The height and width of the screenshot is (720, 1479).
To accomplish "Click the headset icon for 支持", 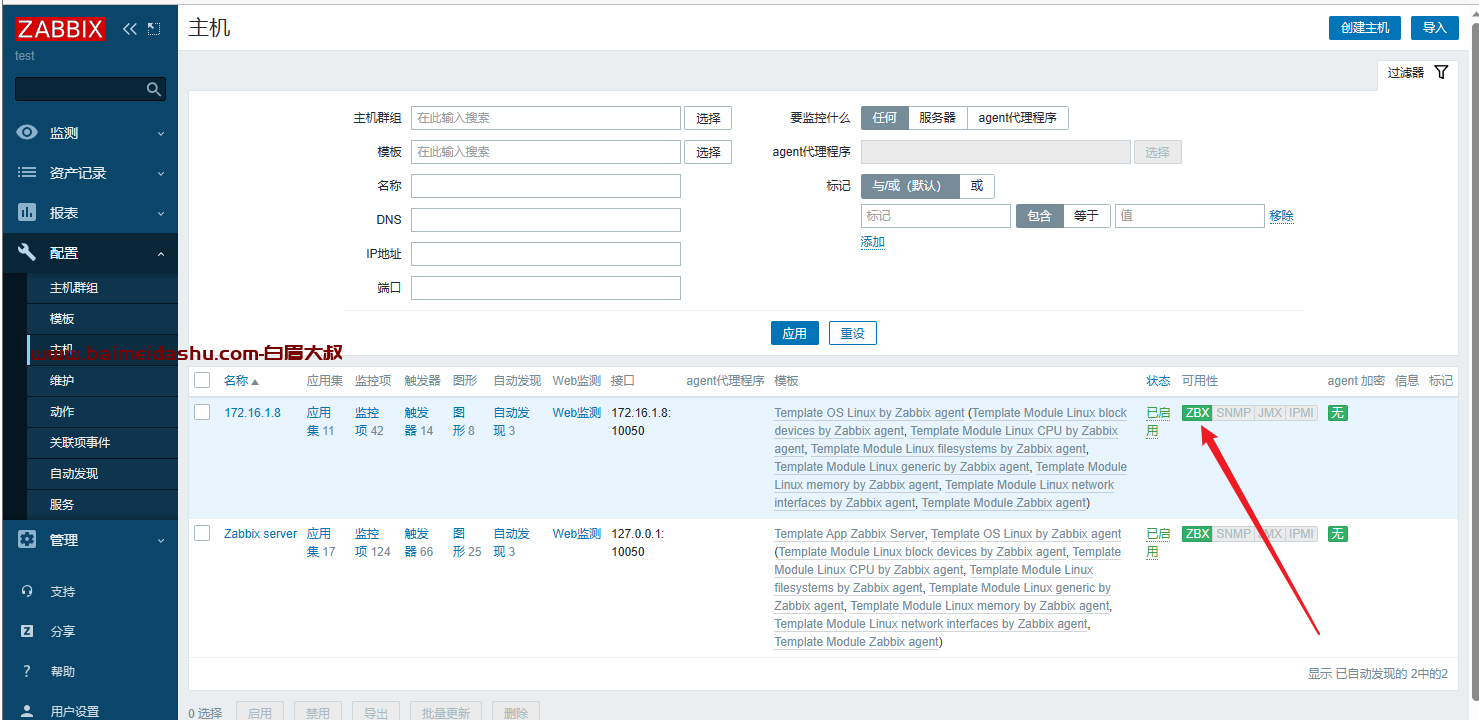I will (x=27, y=592).
